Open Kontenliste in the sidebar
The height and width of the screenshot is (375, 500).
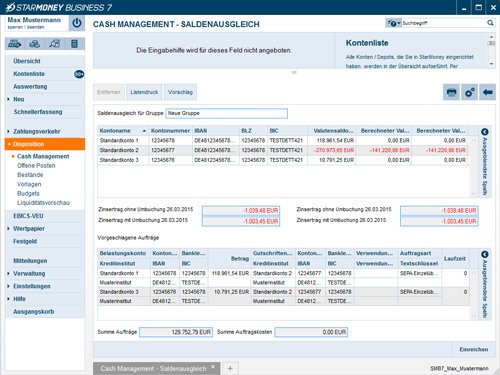[29, 74]
